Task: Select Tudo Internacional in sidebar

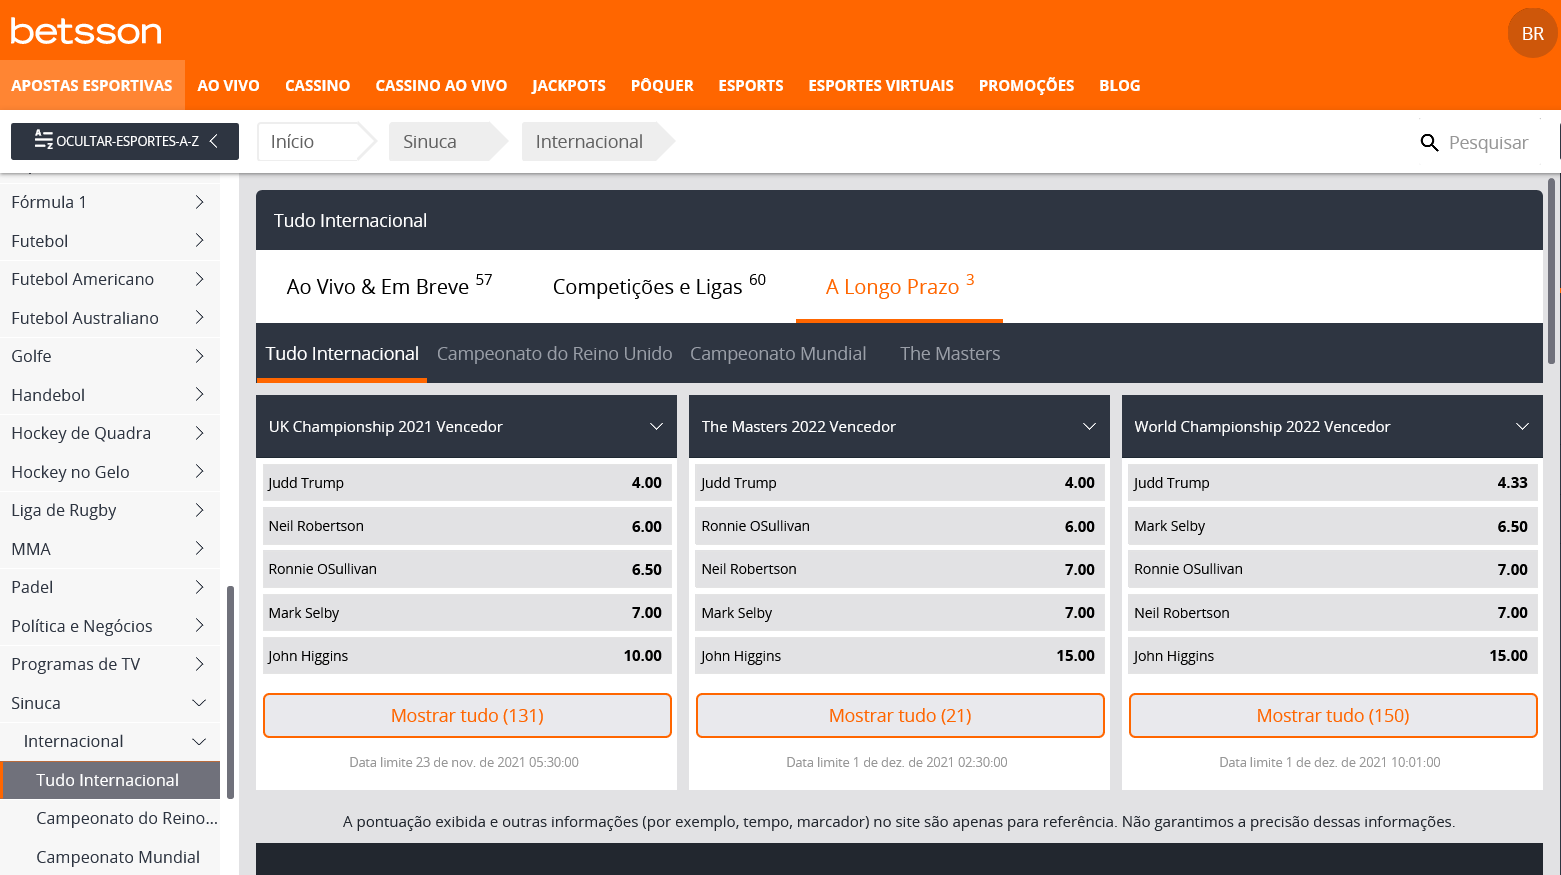Action: (x=110, y=780)
